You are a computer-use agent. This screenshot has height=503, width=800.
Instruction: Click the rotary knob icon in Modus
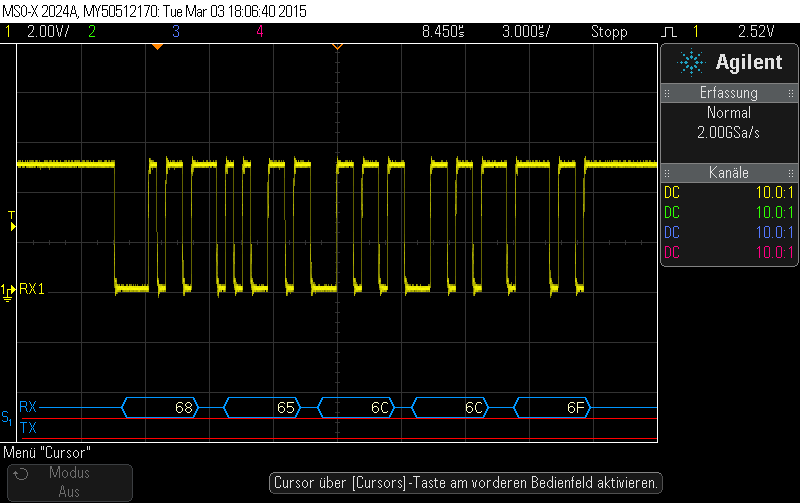21,474
